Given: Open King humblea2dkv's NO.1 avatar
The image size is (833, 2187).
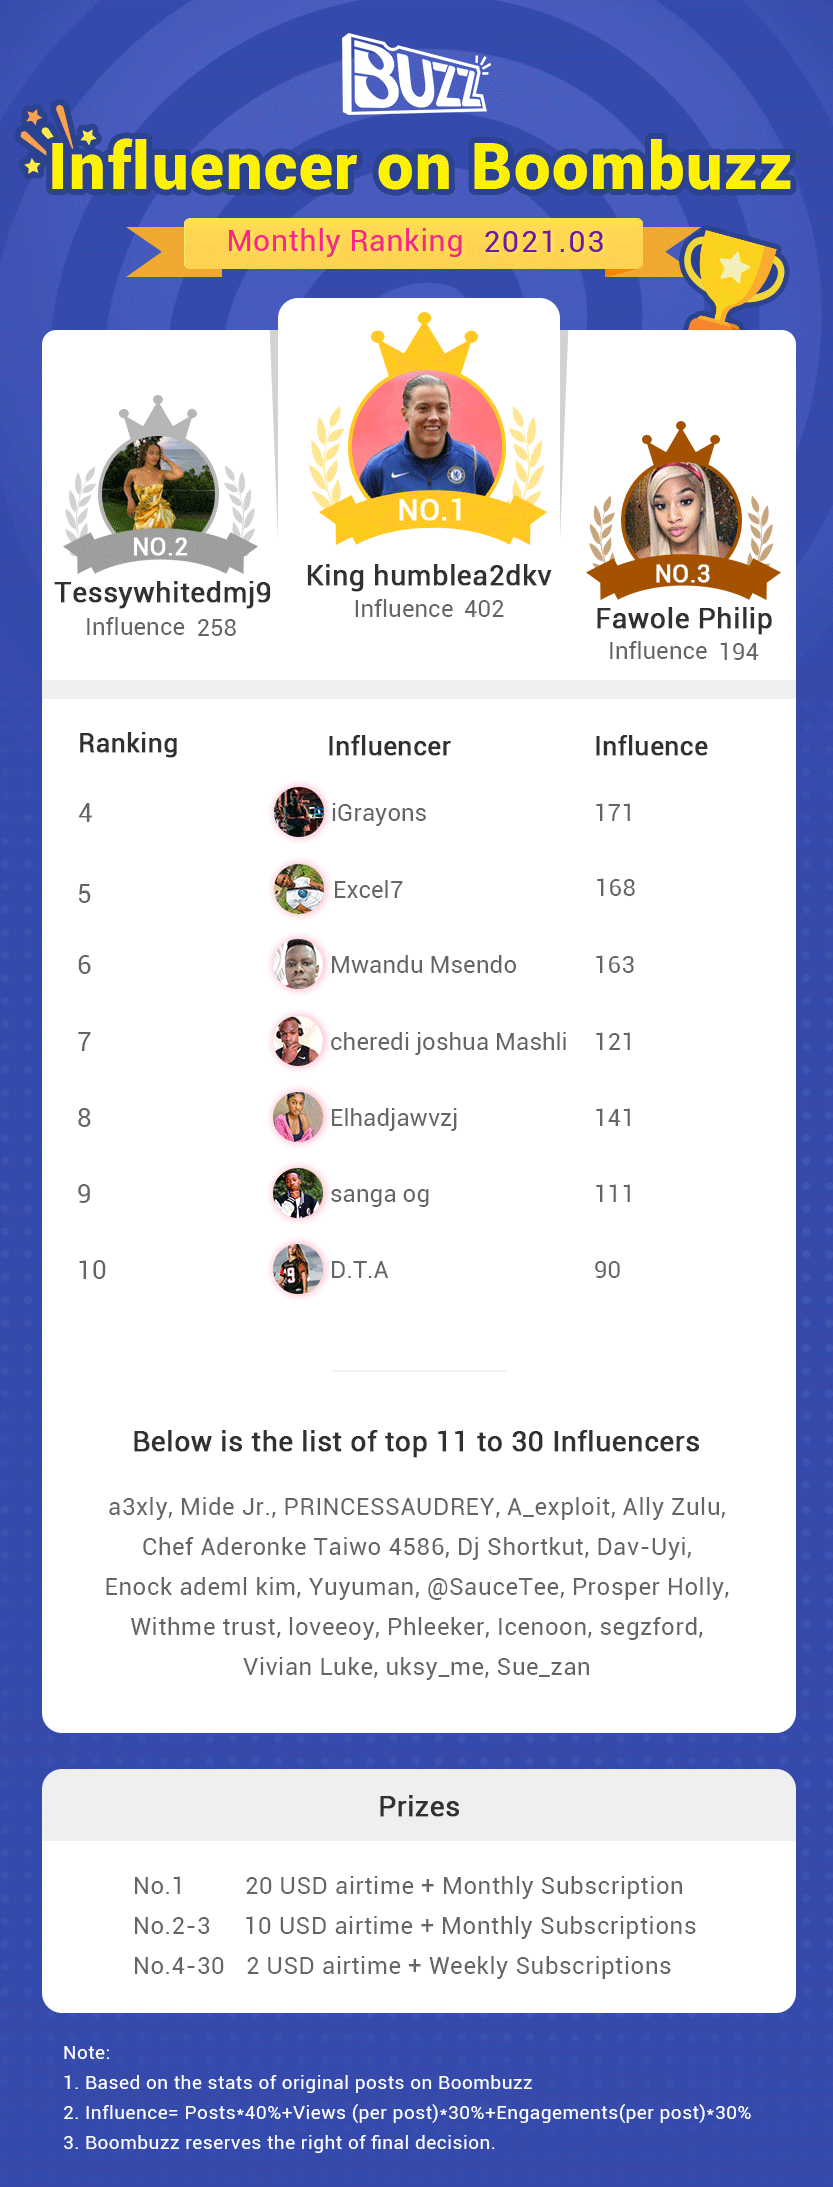Looking at the screenshot, I should 428,435.
